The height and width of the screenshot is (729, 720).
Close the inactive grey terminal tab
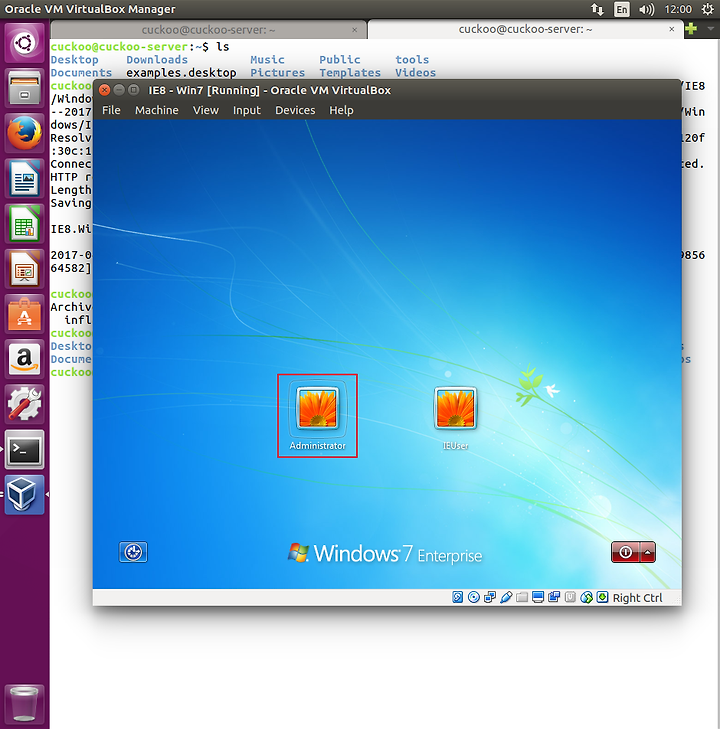[355, 30]
